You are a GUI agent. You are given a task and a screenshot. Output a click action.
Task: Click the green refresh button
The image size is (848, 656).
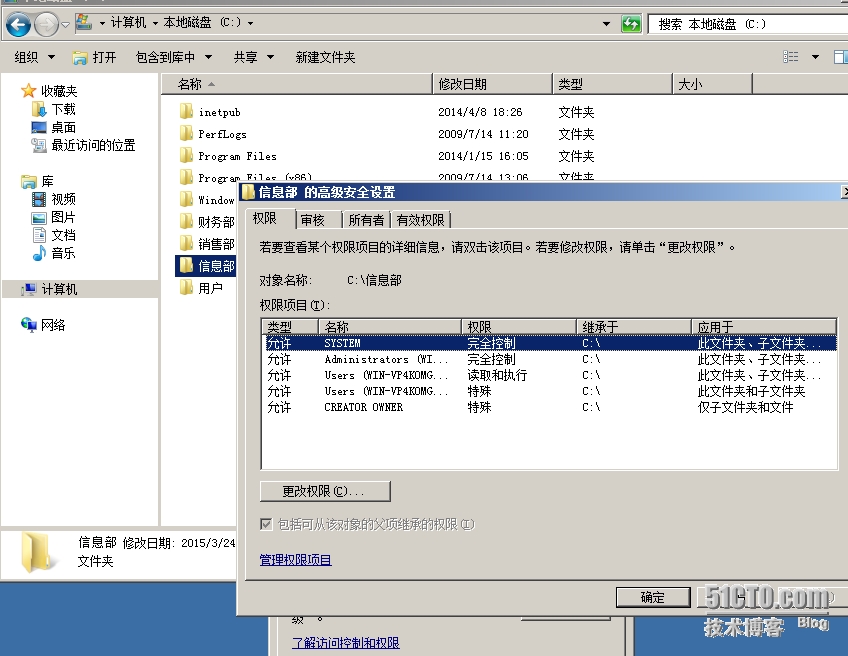tap(631, 24)
